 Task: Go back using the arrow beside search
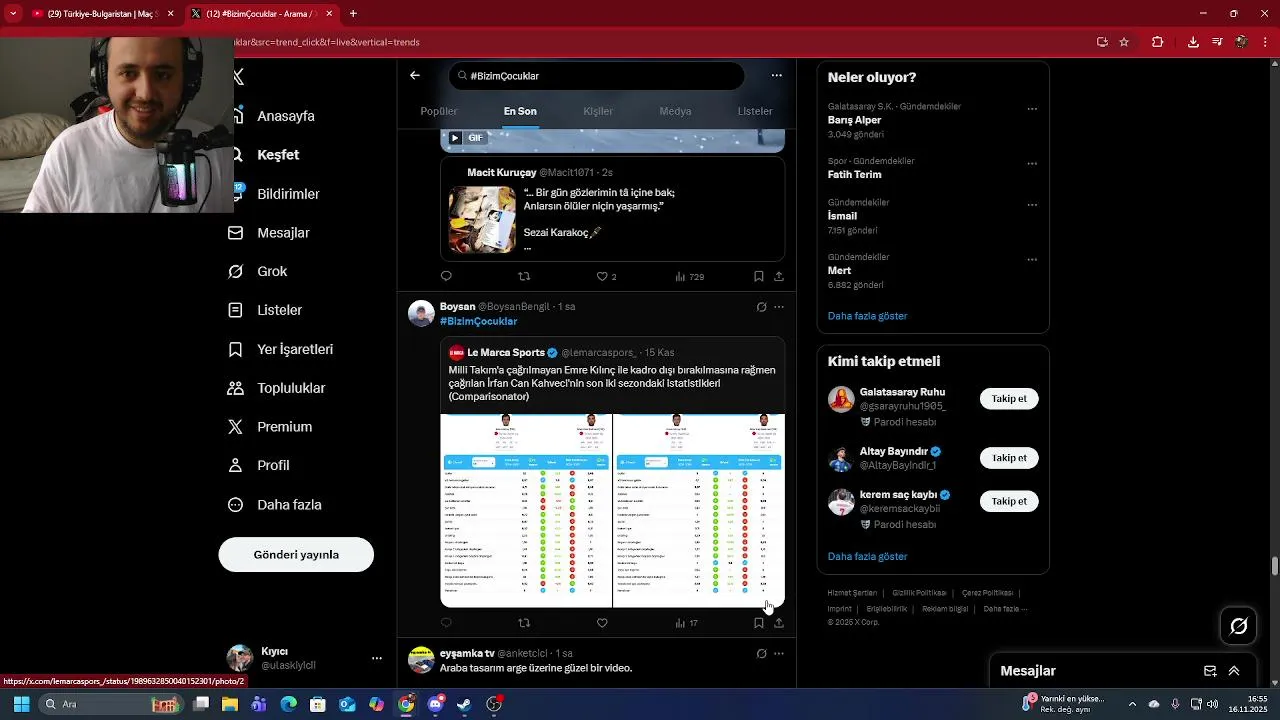point(415,75)
